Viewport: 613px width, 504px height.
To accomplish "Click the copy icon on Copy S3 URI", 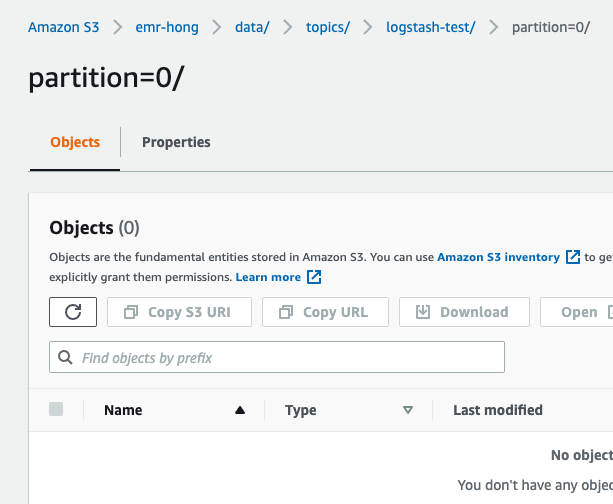I will pyautogui.click(x=130, y=312).
